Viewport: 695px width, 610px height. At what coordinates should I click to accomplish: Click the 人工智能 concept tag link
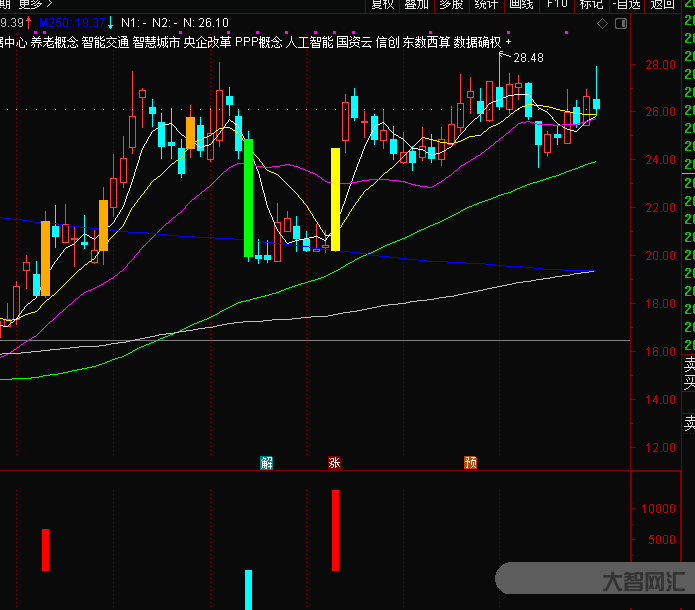pos(308,43)
